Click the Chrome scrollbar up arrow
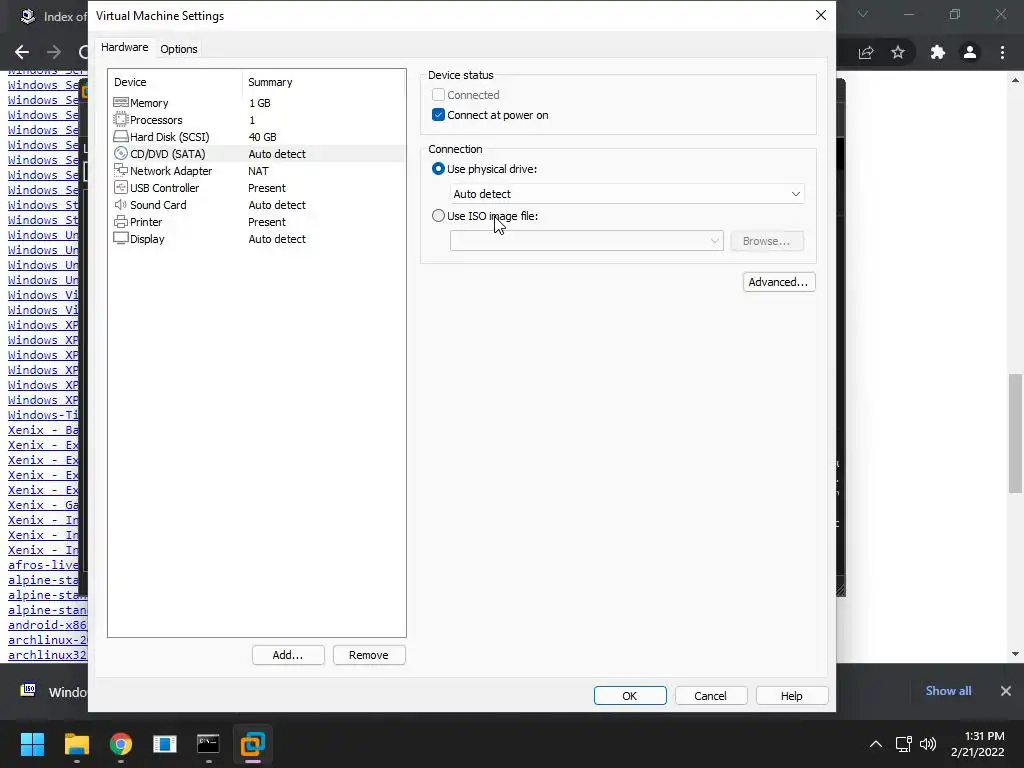Image resolution: width=1024 pixels, height=768 pixels. (x=1016, y=80)
